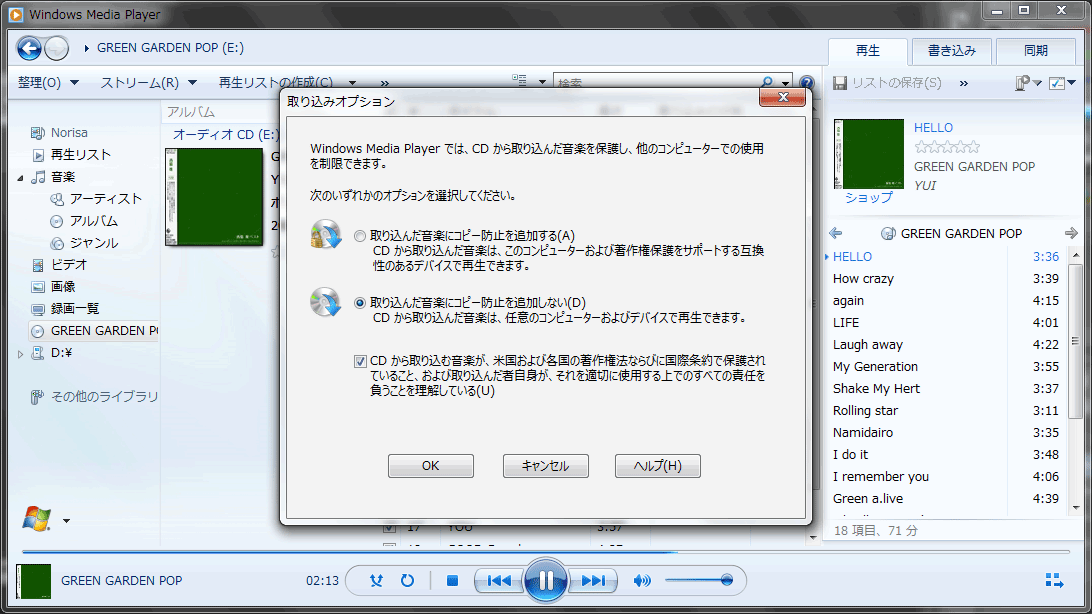Screen dimensions: 1092x614
Task: Confirm rip options with OK
Action: (x=430, y=466)
